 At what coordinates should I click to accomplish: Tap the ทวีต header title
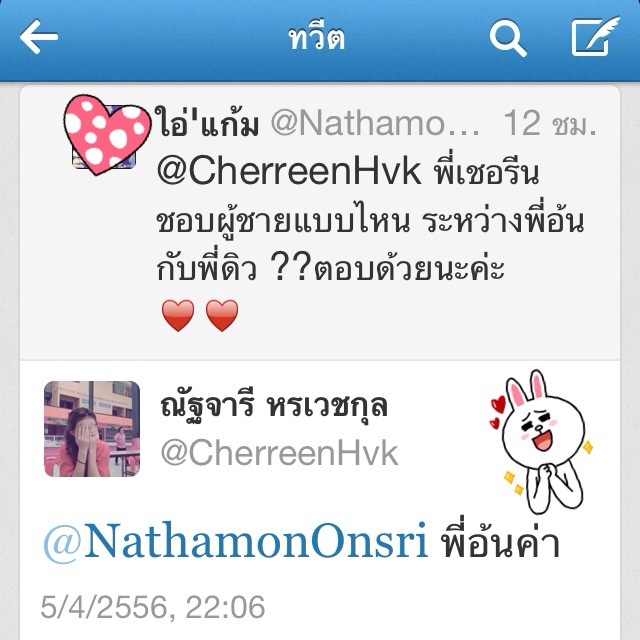tap(317, 38)
